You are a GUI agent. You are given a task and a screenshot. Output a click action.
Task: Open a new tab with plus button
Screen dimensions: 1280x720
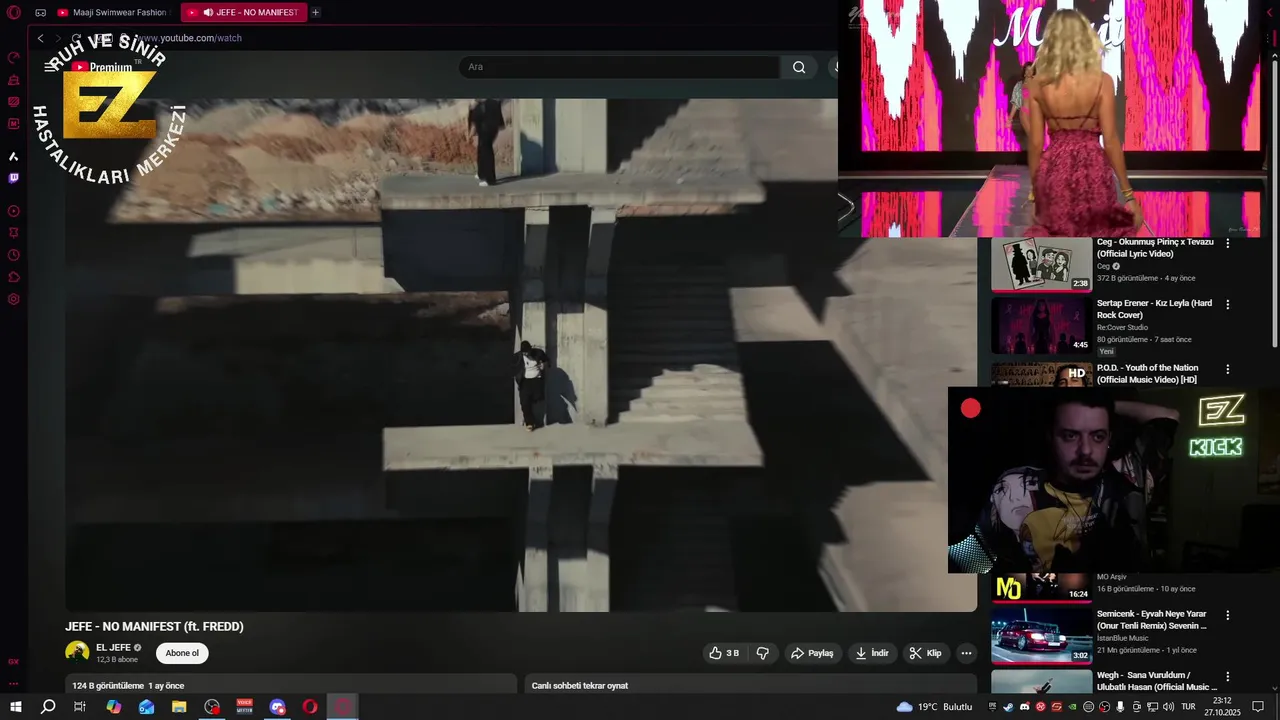315,13
